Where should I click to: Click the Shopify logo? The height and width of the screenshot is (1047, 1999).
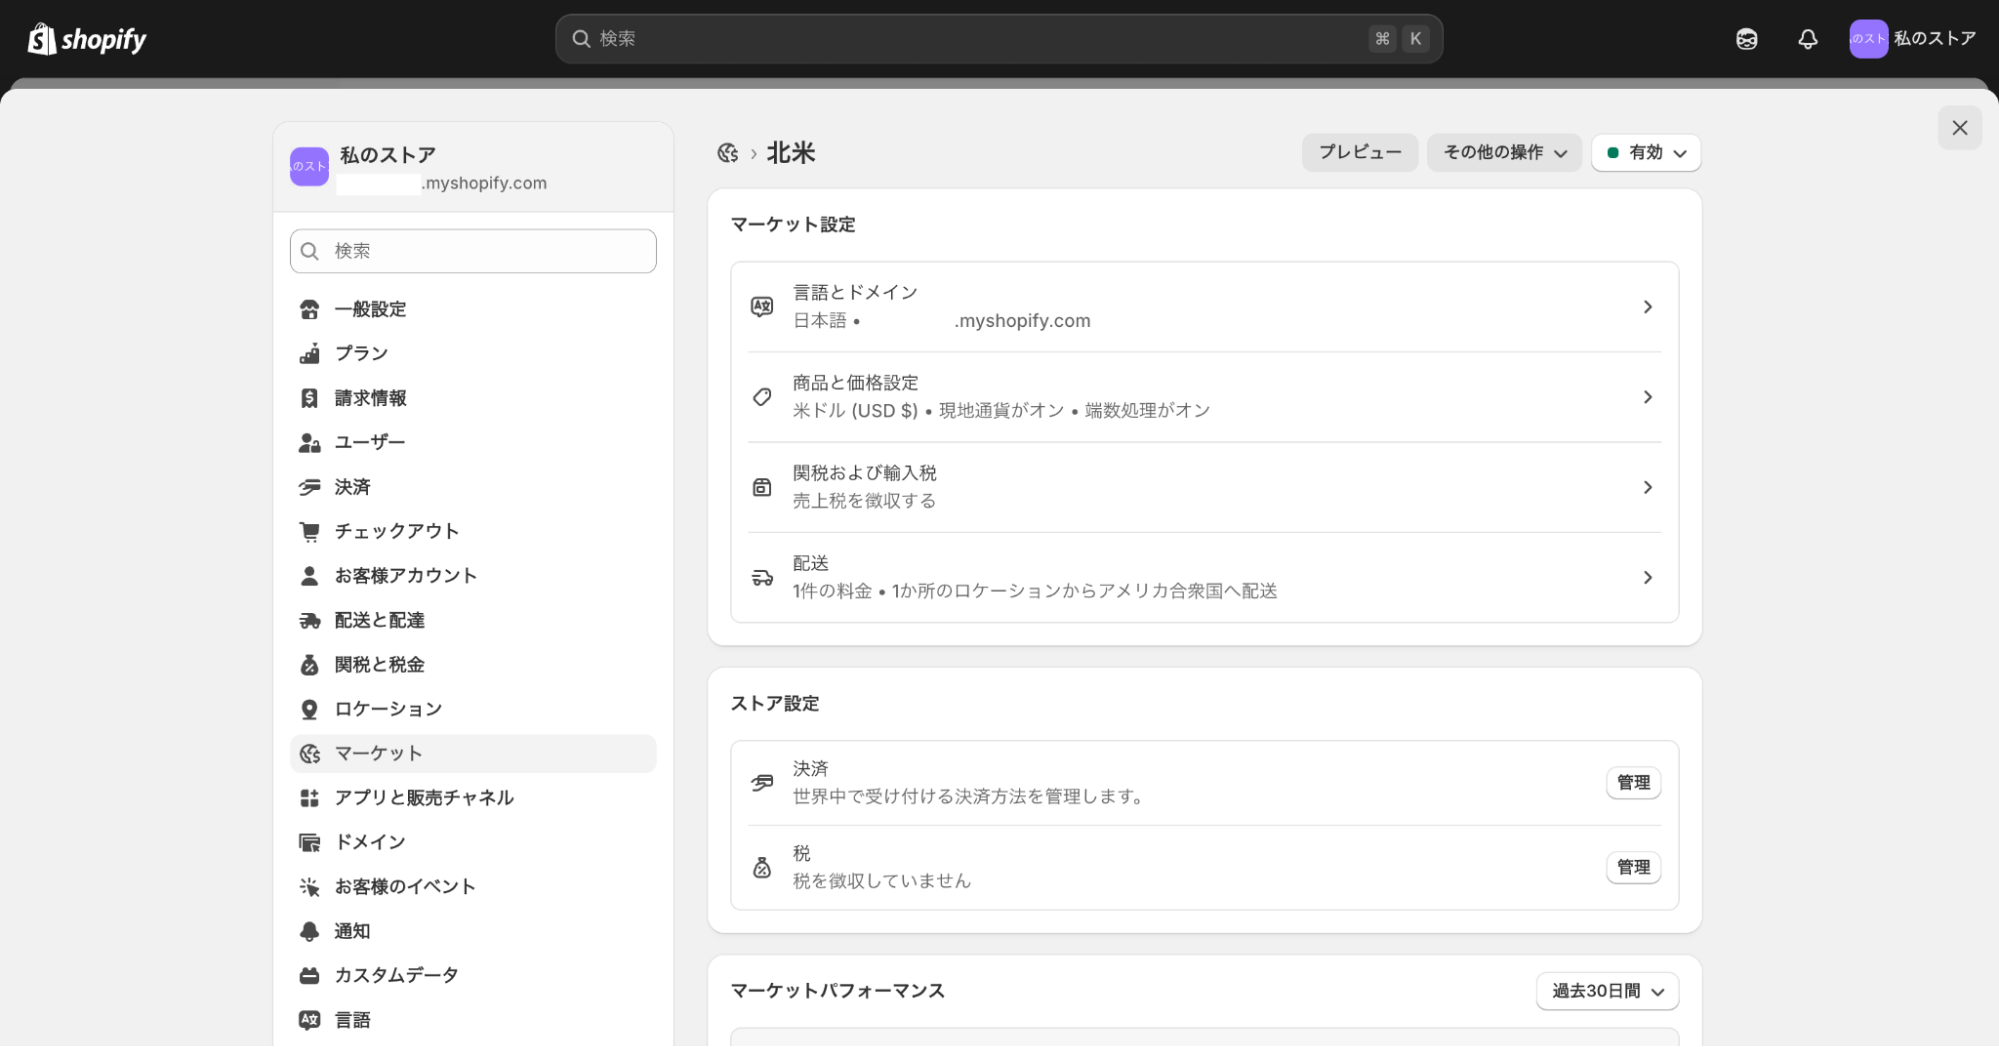87,39
